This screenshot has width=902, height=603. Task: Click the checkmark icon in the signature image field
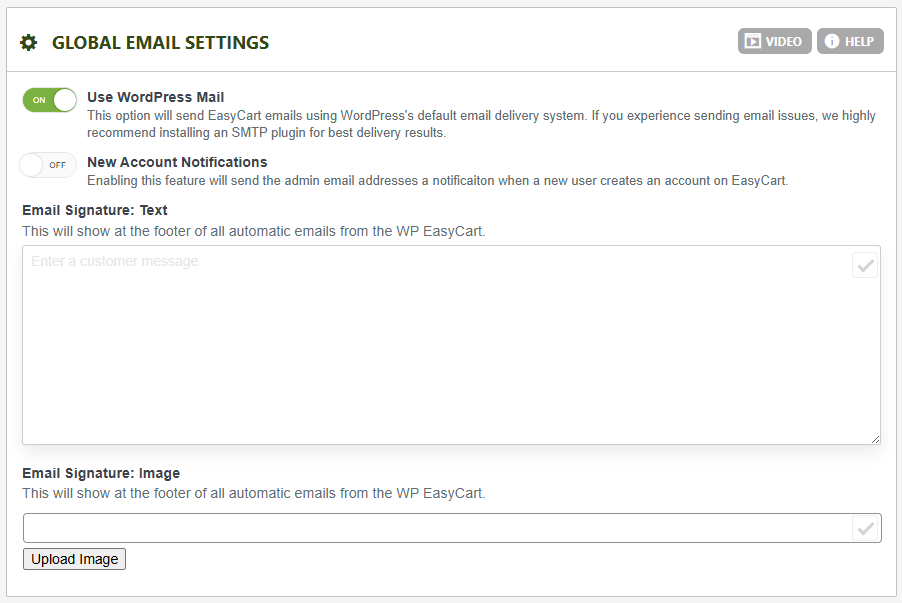click(x=865, y=528)
